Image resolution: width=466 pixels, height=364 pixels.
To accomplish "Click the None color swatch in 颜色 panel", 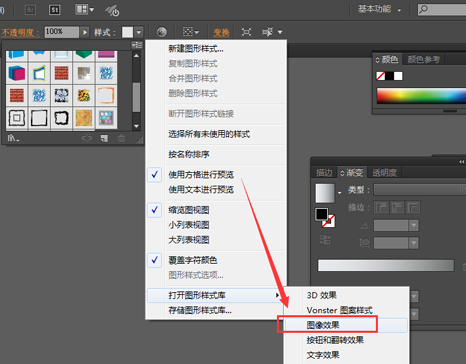I will 380,76.
